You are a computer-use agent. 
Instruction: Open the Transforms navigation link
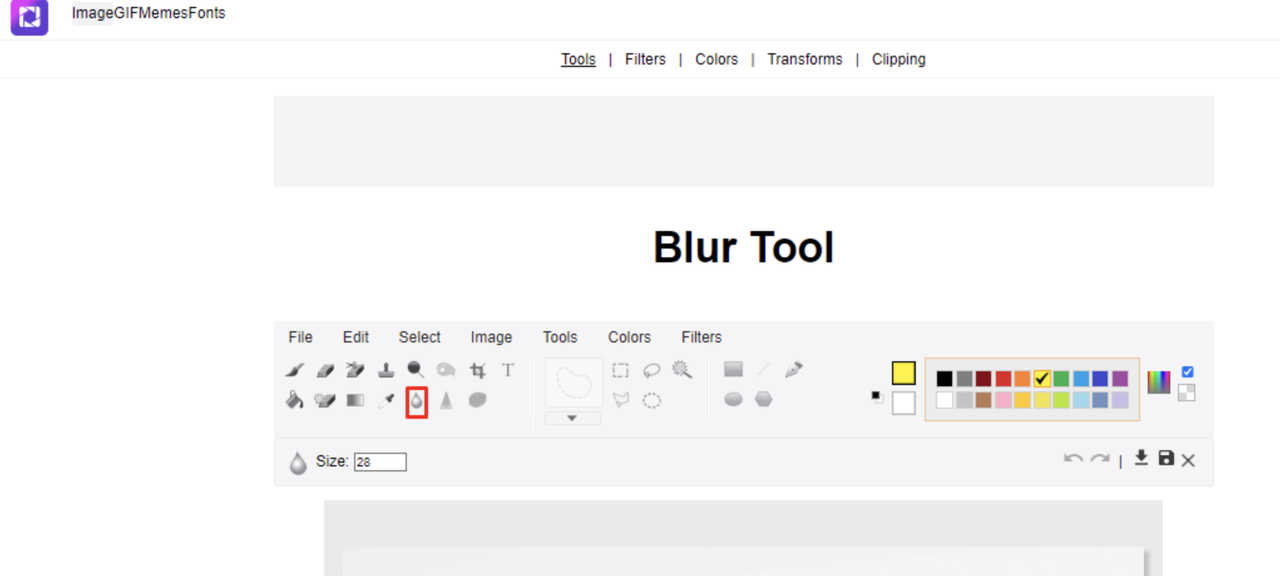coord(805,59)
